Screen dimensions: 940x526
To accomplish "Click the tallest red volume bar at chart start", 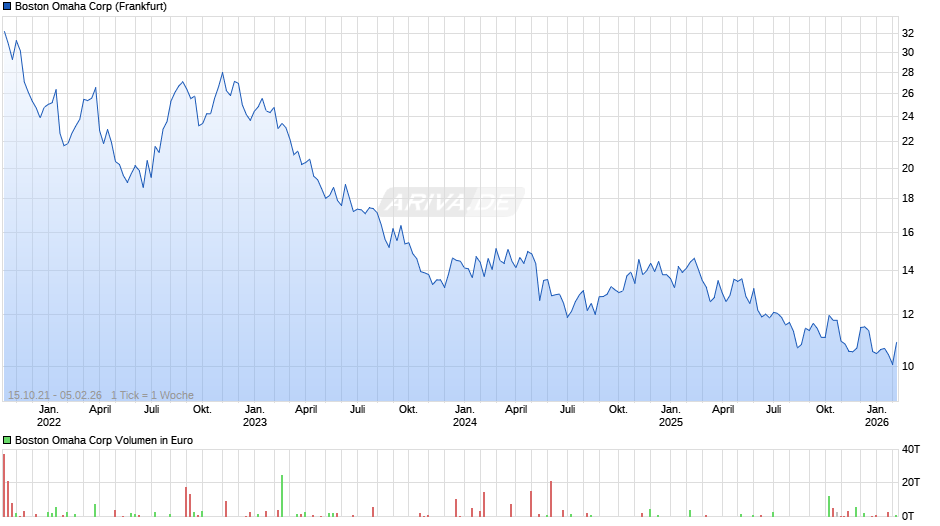I will [4, 485].
